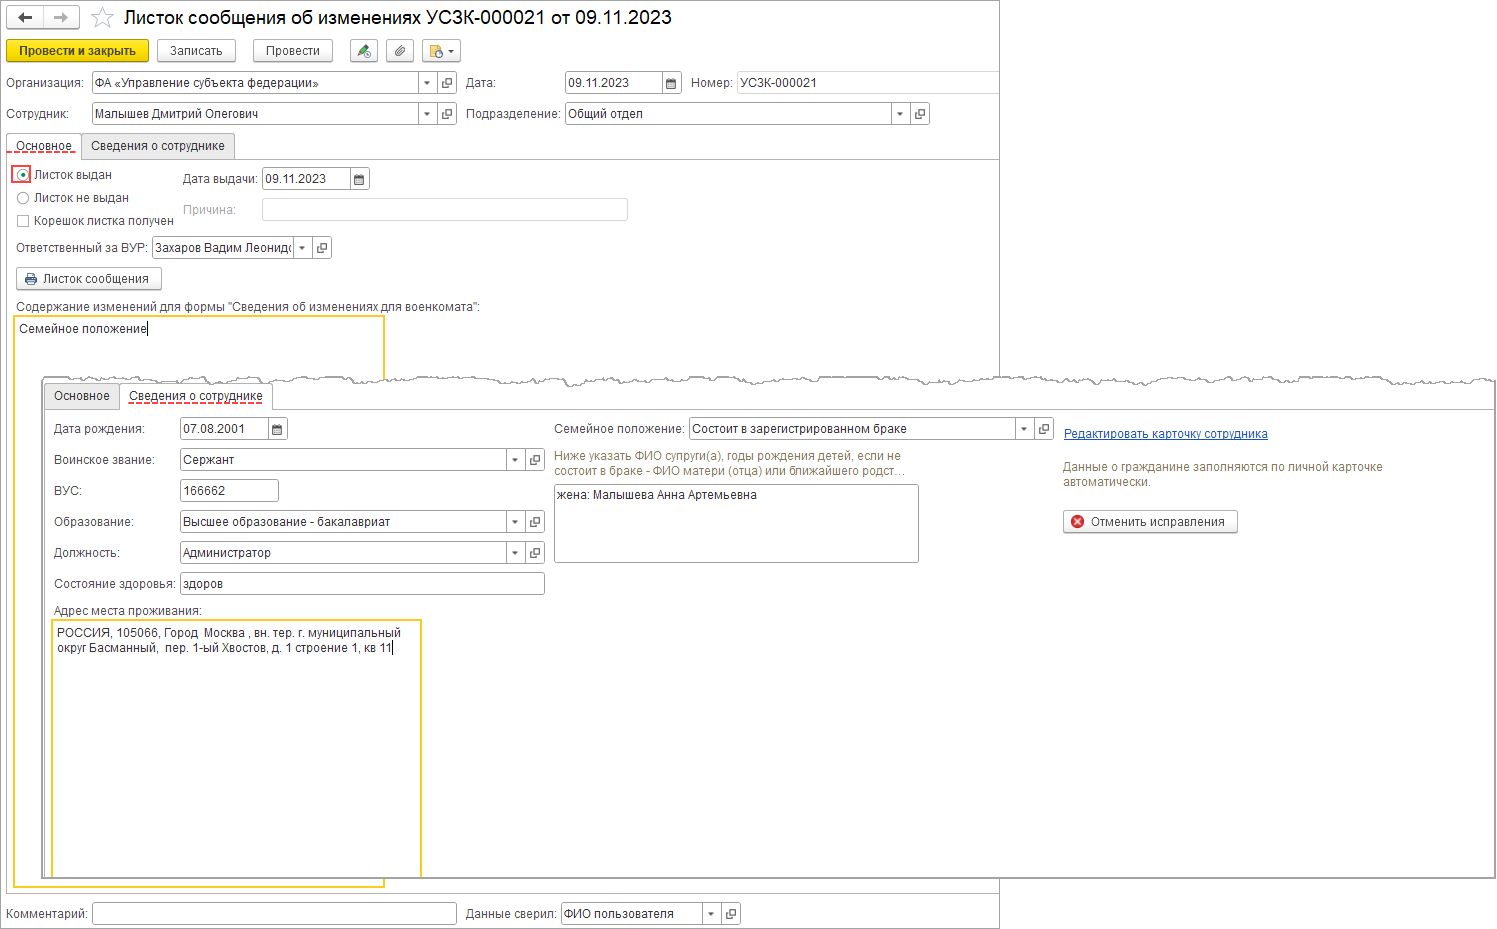This screenshot has width=1497, height=929.
Task: Click the Адрес места проживания text area
Action: click(236, 749)
